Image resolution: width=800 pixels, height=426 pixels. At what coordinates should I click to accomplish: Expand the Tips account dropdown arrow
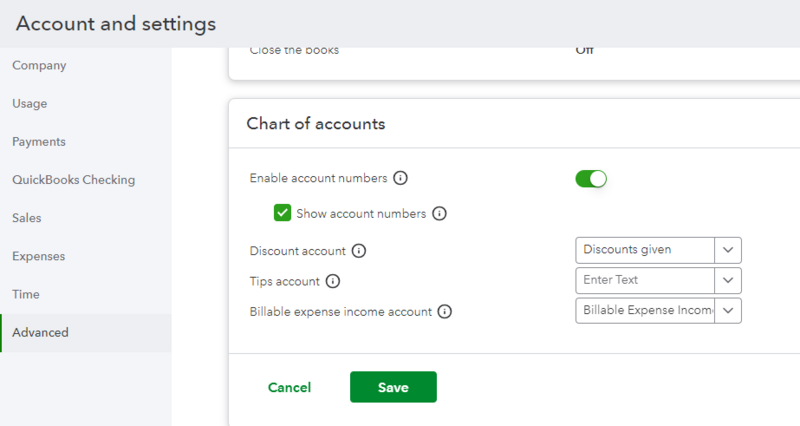pos(728,280)
